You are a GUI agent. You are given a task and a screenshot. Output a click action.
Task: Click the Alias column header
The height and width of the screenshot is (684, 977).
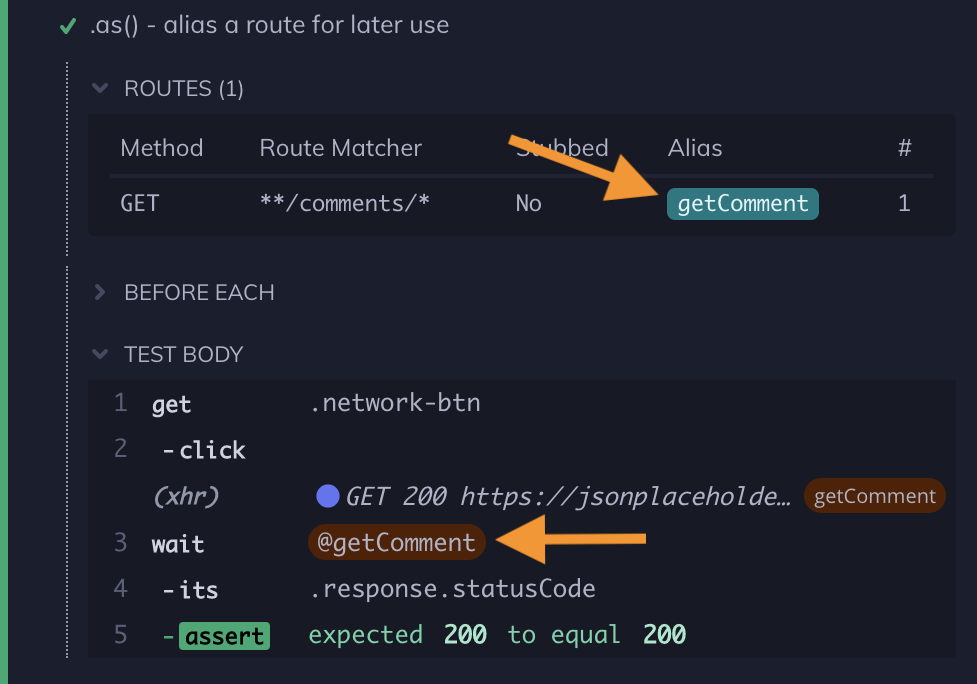[694, 147]
